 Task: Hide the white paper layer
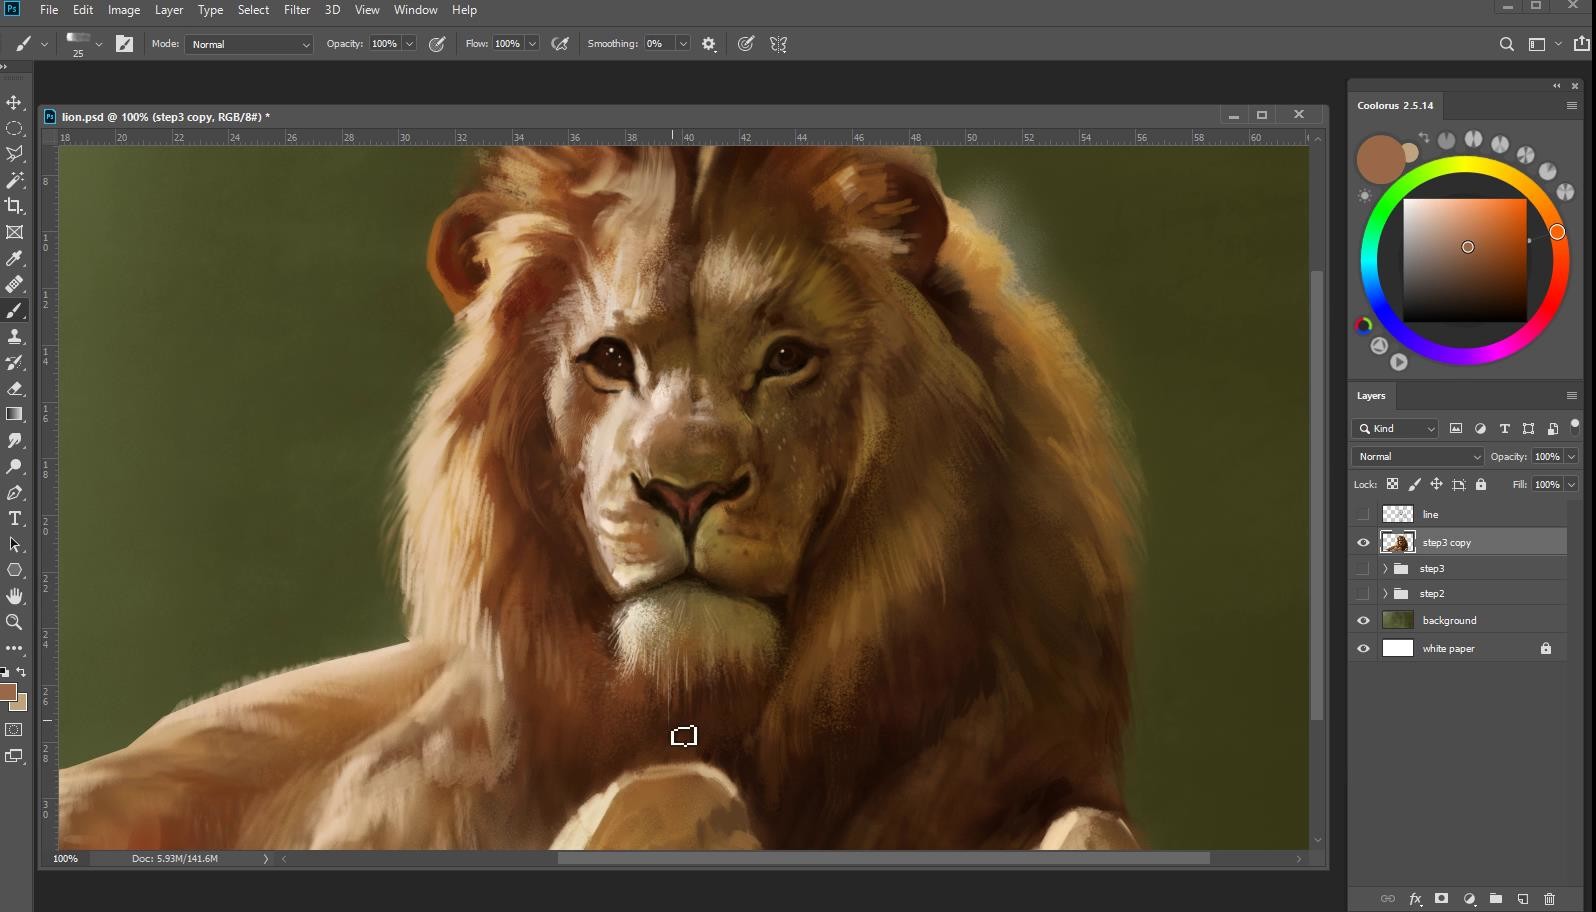(x=1363, y=648)
